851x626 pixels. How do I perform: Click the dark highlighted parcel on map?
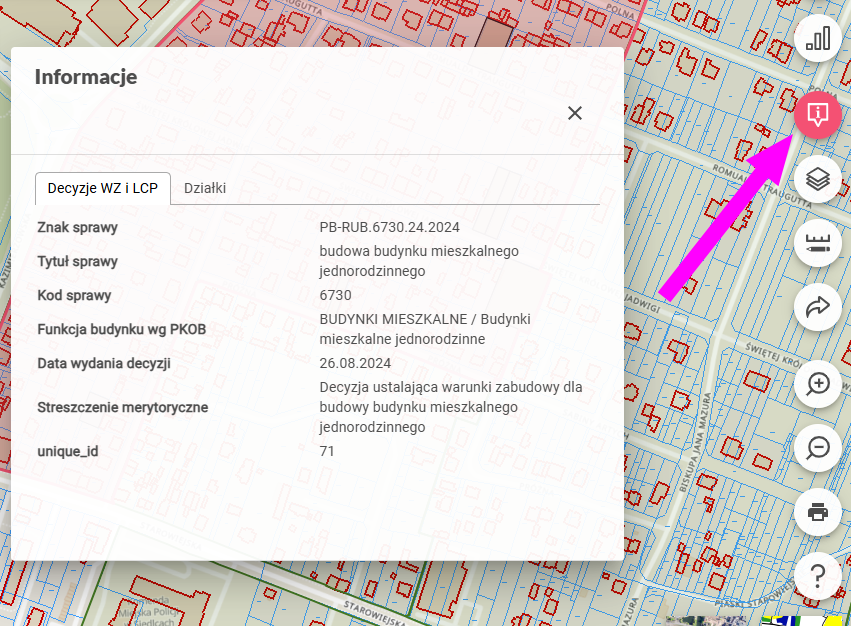[x=492, y=30]
